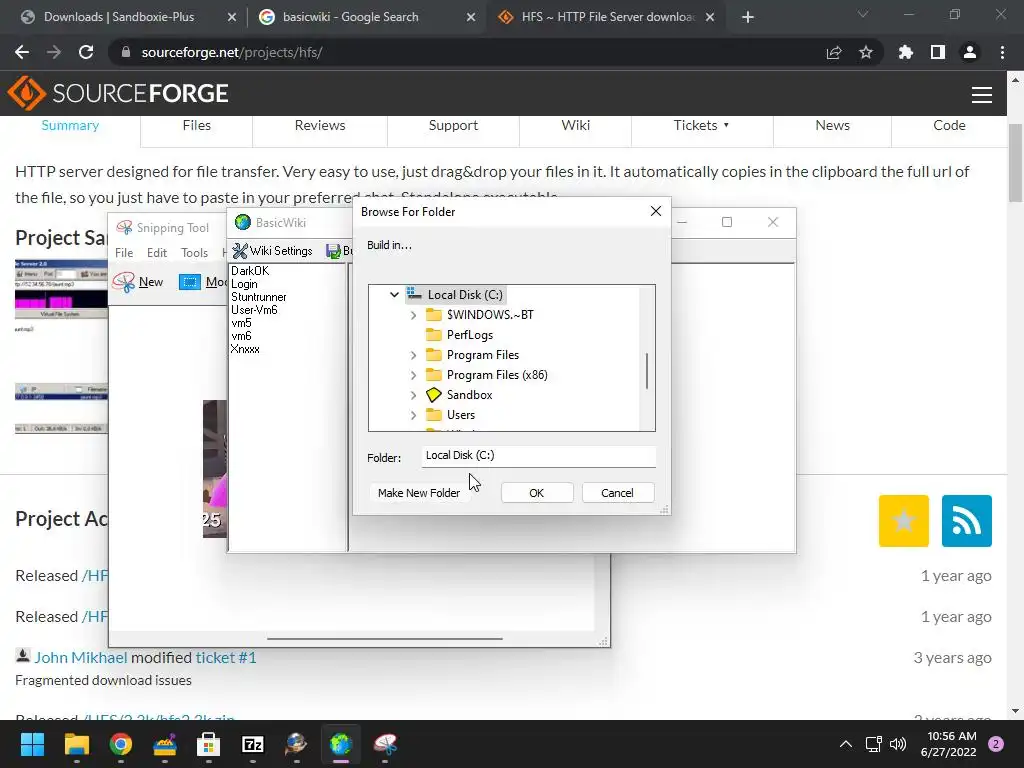Switch to the Support tab
This screenshot has width=1024, height=768.
click(453, 125)
